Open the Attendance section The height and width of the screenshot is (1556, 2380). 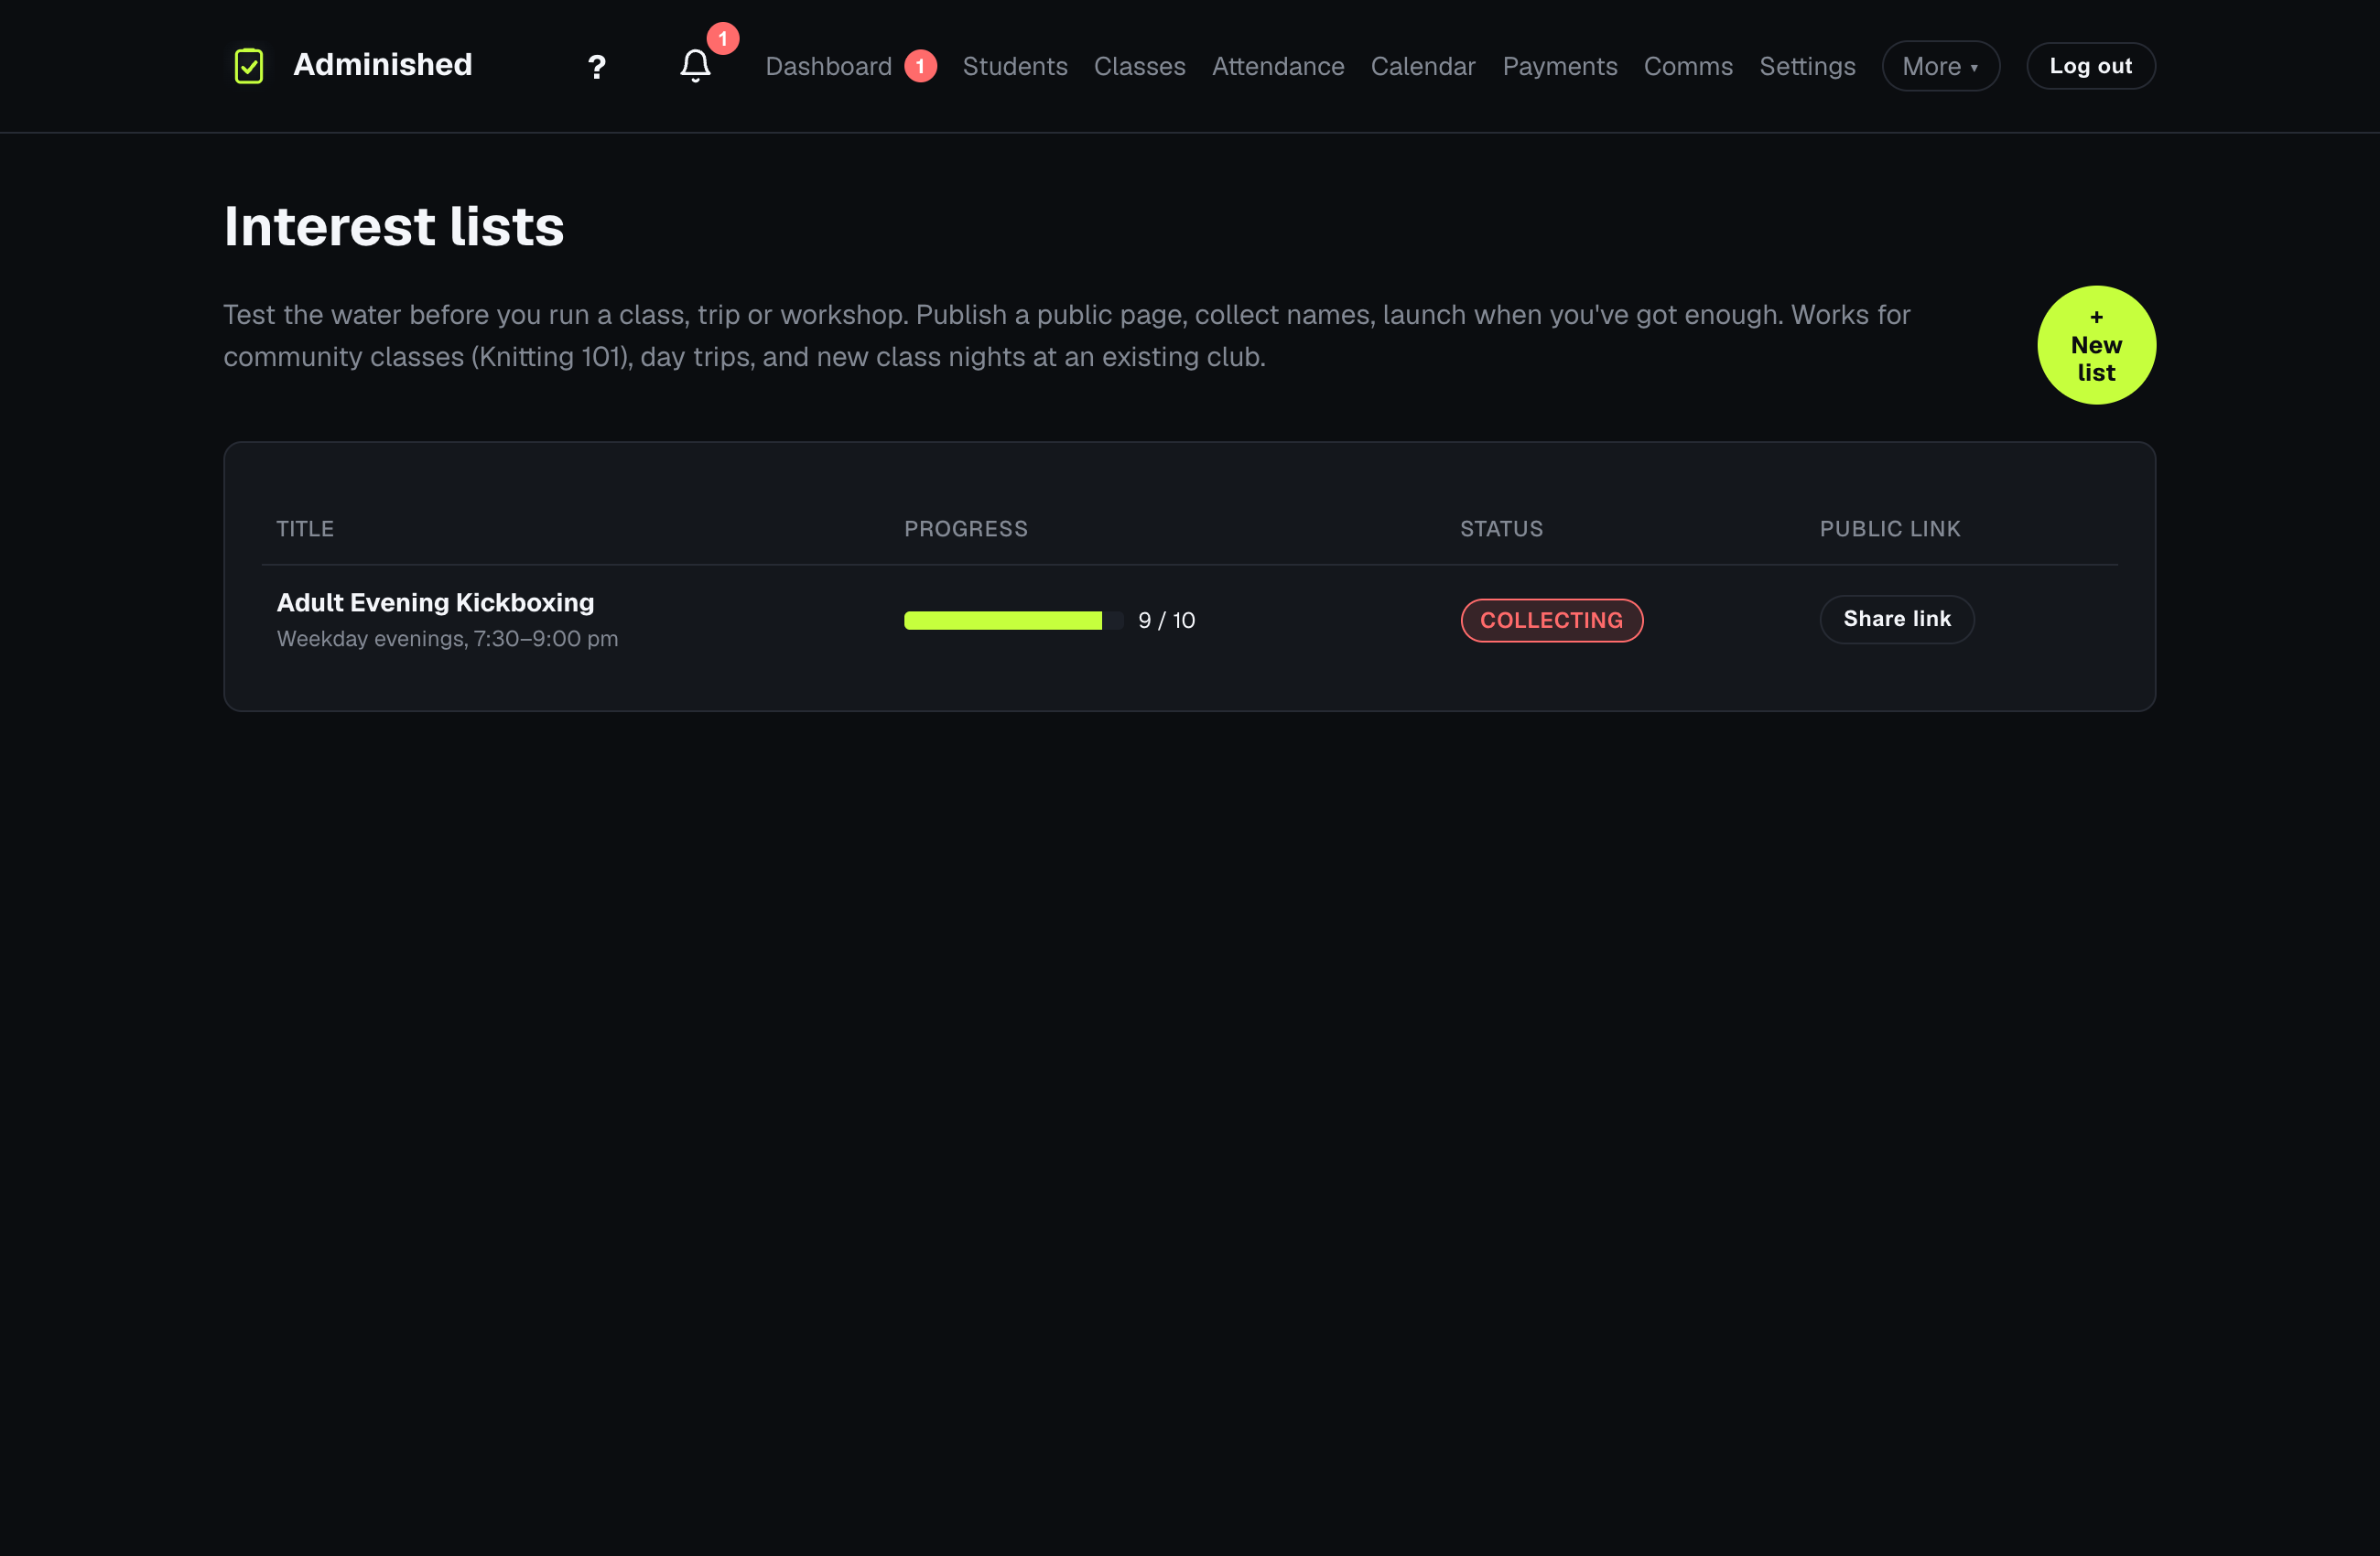pos(1277,66)
